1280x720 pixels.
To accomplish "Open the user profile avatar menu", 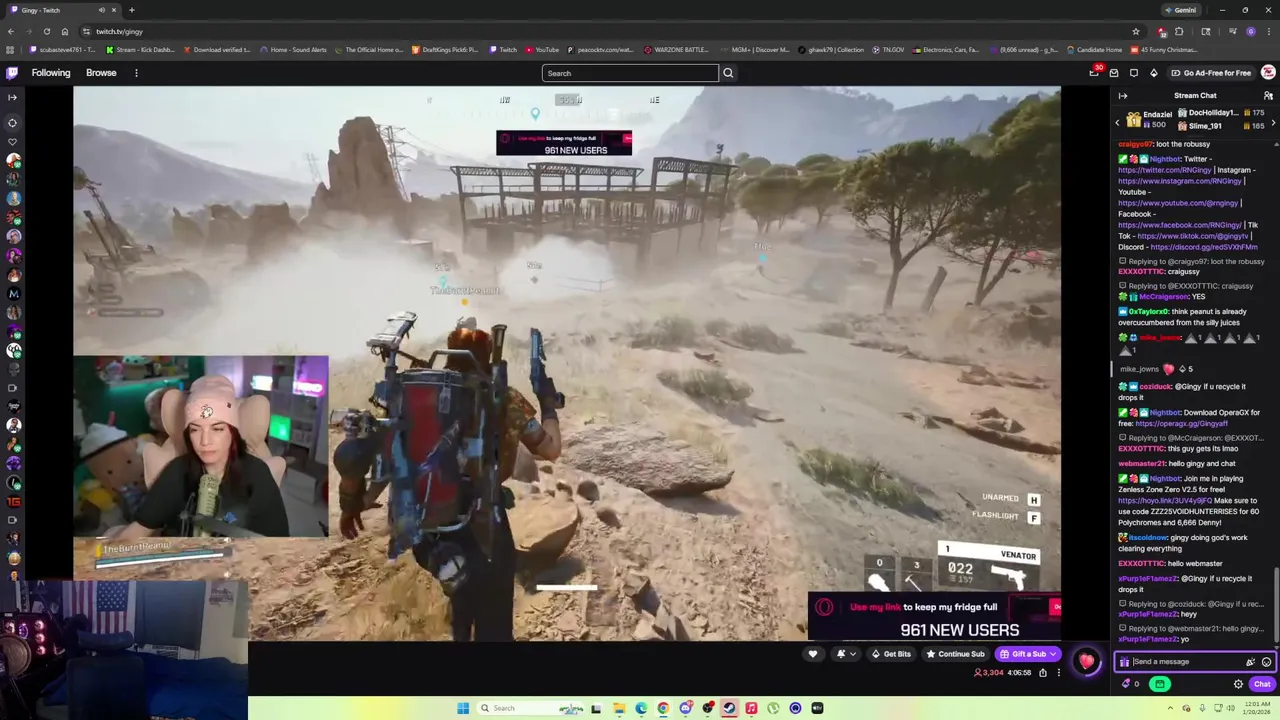I will (1268, 73).
